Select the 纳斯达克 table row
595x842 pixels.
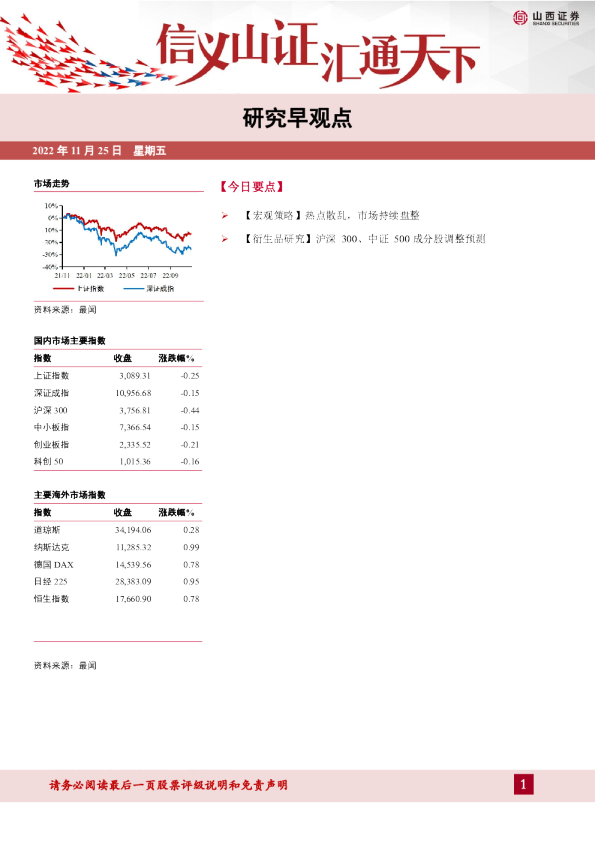pyautogui.click(x=118, y=547)
